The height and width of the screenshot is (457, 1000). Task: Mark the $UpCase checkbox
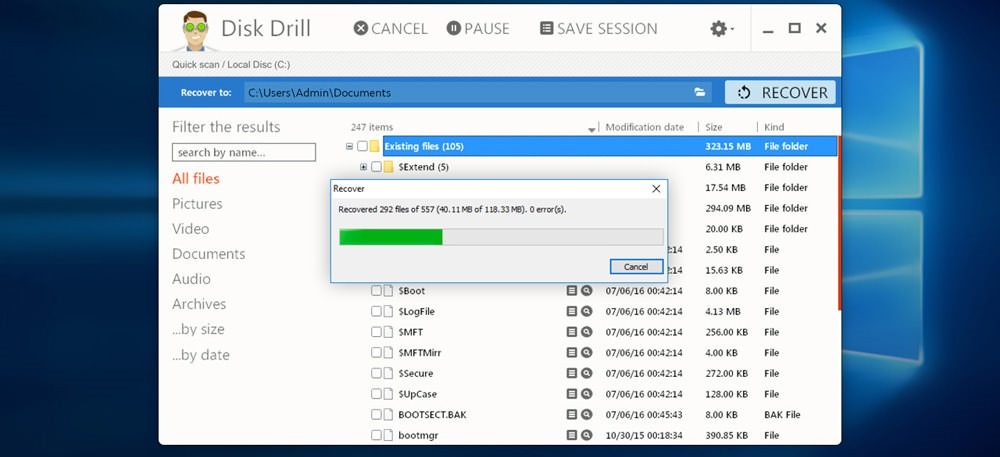point(376,394)
